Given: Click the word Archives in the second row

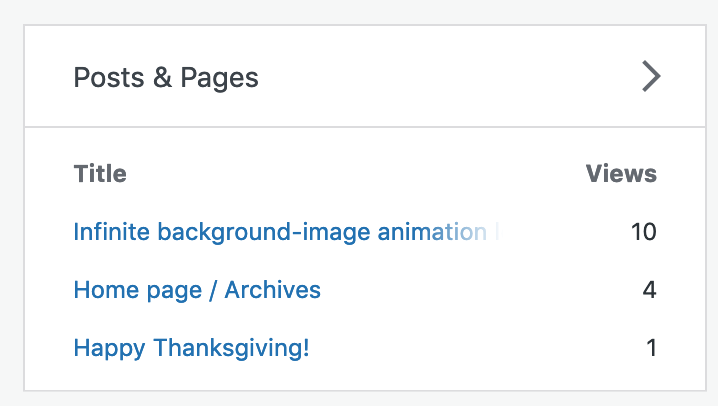Looking at the screenshot, I should pos(272,290).
